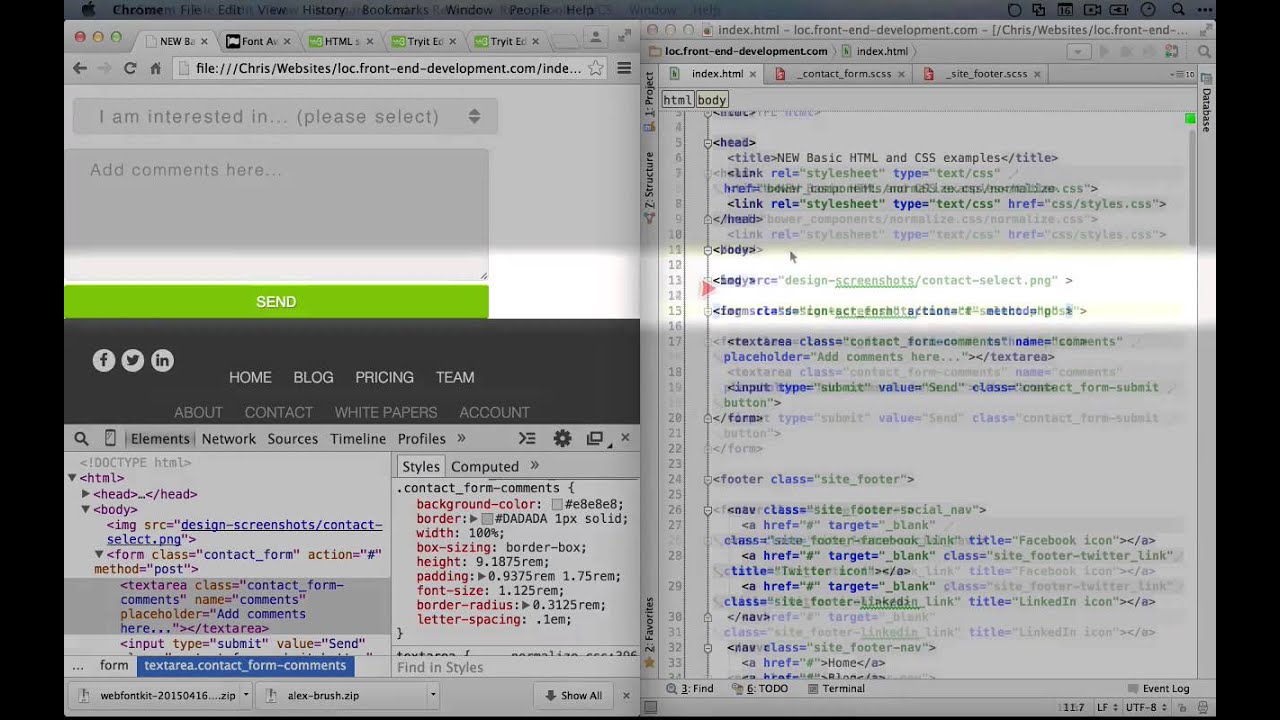Click the Chrome user profile icon

(x=595, y=38)
